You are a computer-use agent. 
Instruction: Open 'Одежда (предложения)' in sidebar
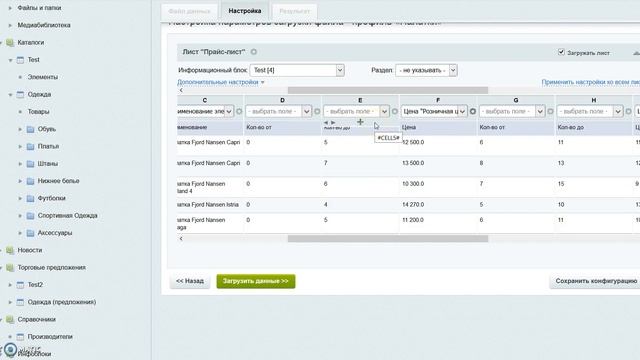coord(62,302)
